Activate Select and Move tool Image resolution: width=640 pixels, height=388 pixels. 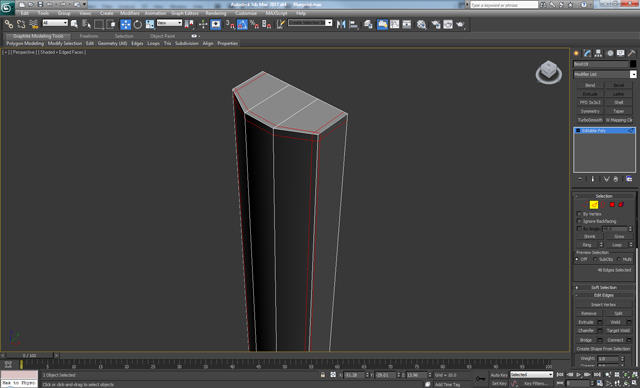[126, 24]
